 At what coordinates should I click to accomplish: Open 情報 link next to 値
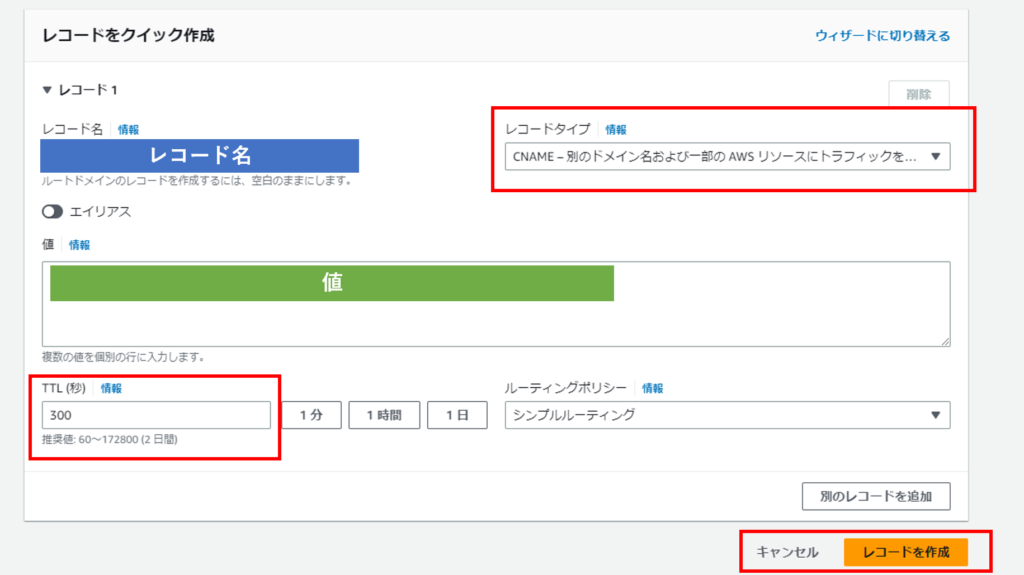pyautogui.click(x=79, y=245)
